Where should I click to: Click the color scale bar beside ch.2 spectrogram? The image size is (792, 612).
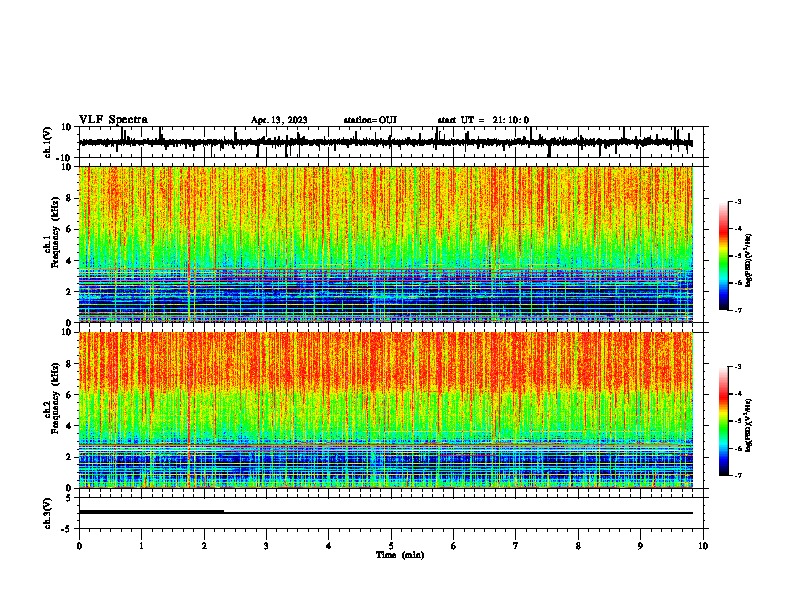point(724,421)
